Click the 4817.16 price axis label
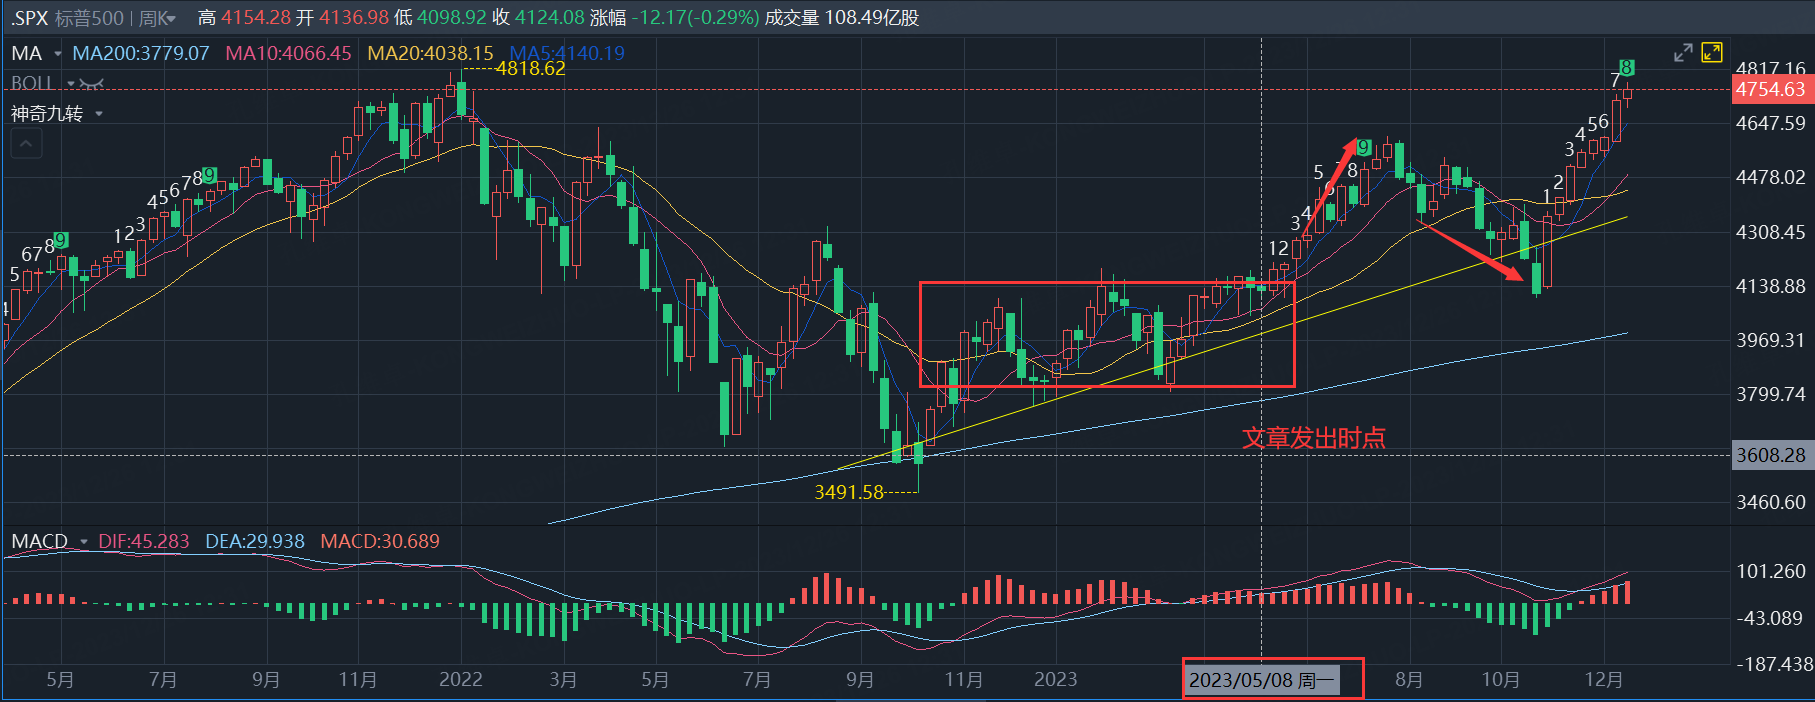Image resolution: width=1815 pixels, height=702 pixels. coord(1771,69)
